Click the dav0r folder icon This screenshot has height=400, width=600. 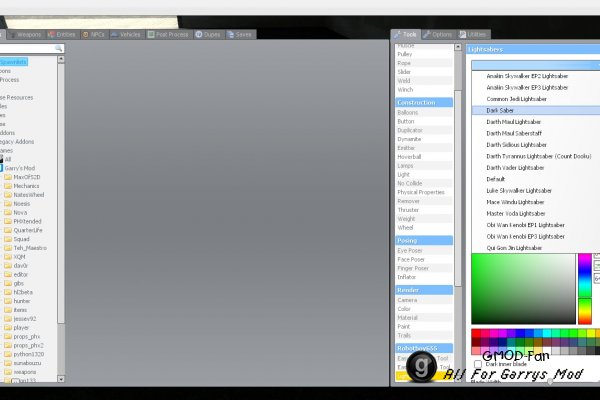point(8,266)
